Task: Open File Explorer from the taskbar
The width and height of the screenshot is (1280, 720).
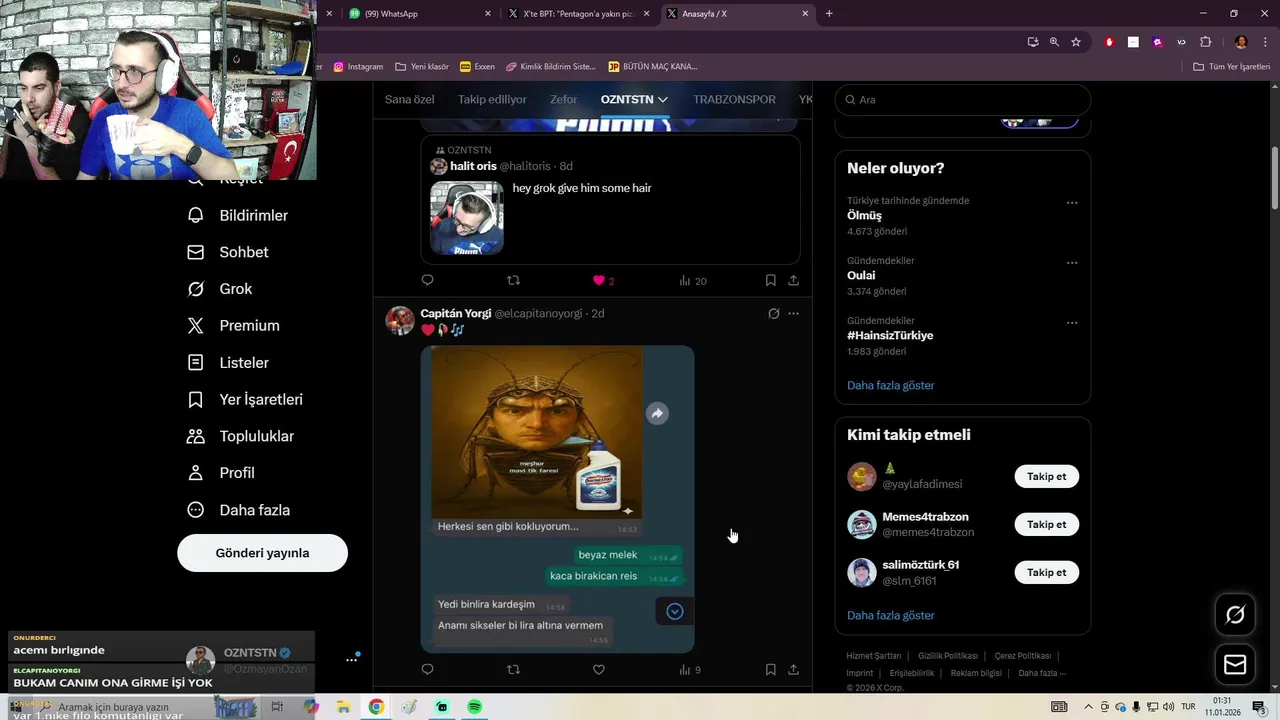Action: 343,707
